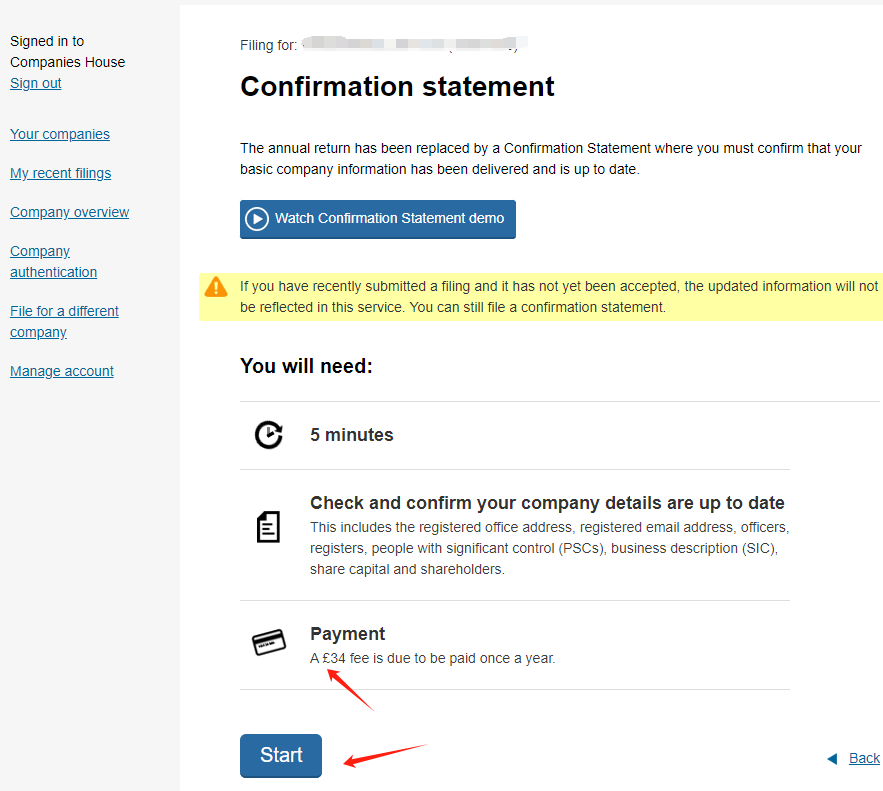Go to Company overview
The width and height of the screenshot is (883, 791).
(x=69, y=212)
